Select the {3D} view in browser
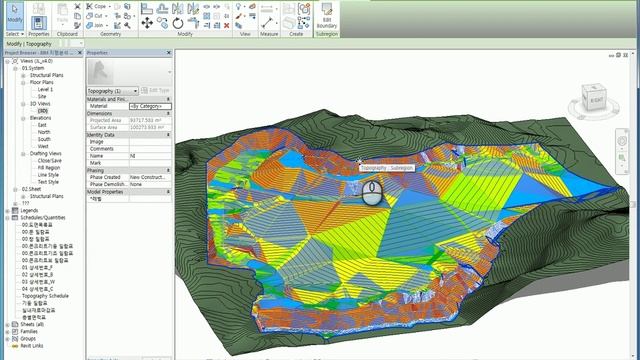The width and height of the screenshot is (640, 360). pos(43,111)
